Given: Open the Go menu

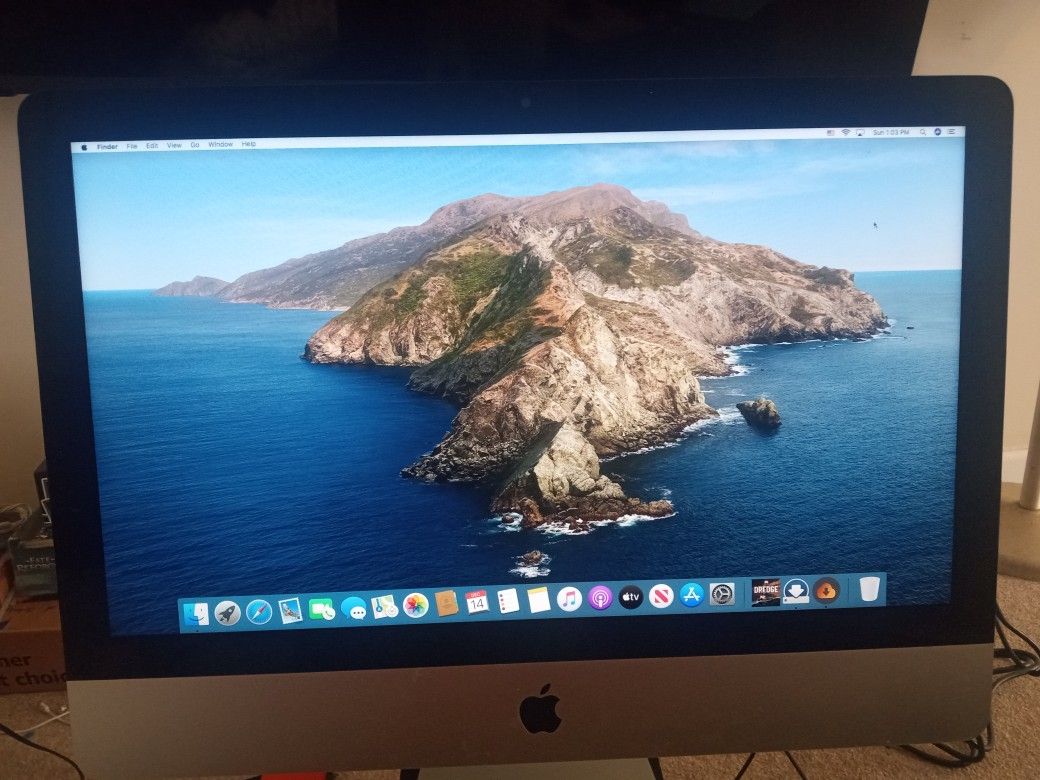Looking at the screenshot, I should click(196, 145).
